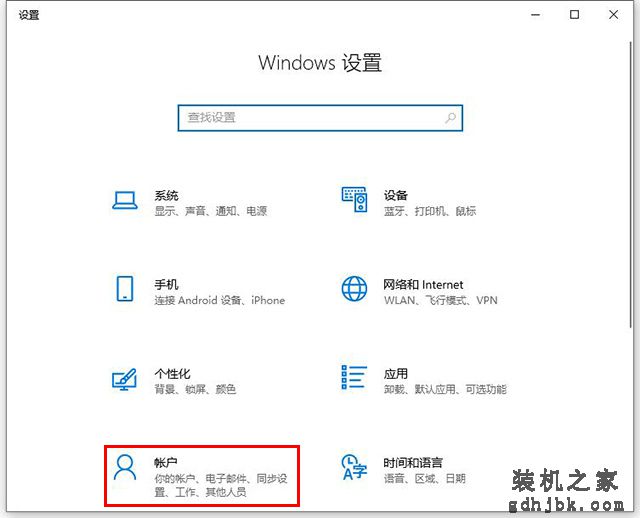Click the 背景、锁屏、颜色 description
The height and width of the screenshot is (518, 640).
pyautogui.click(x=195, y=389)
